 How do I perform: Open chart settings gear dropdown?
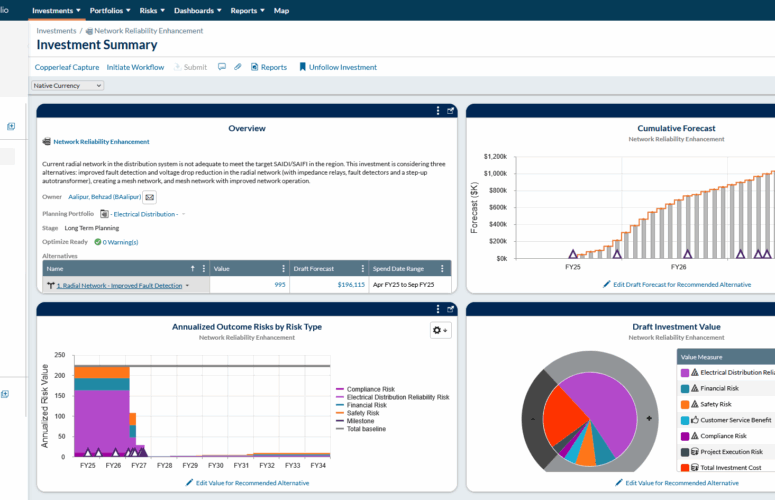[439, 330]
